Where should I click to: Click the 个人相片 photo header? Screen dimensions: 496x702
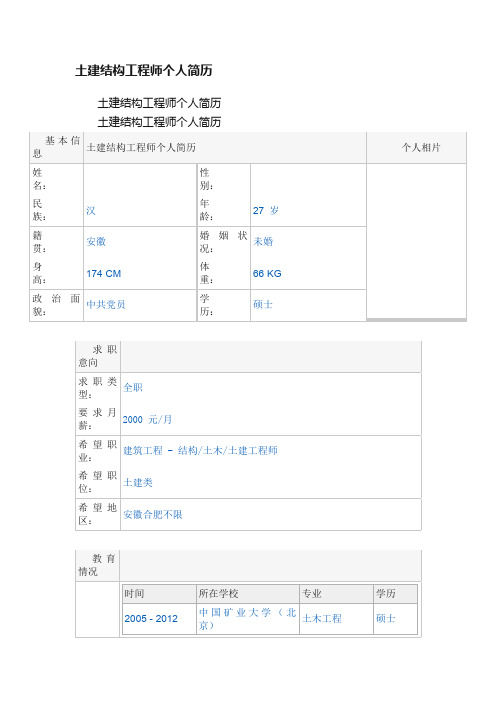[x=421, y=147]
